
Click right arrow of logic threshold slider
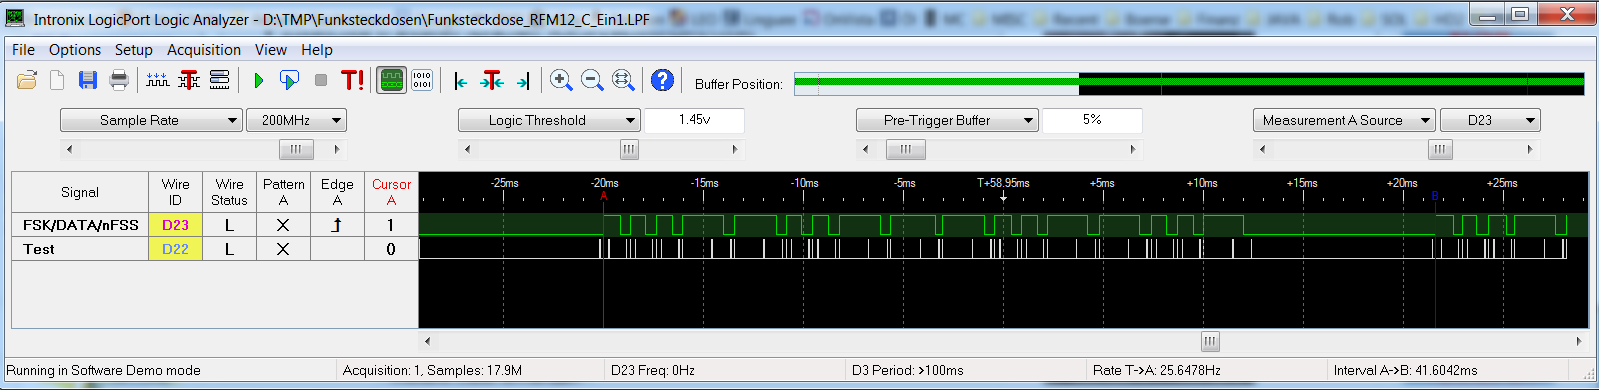point(735,149)
